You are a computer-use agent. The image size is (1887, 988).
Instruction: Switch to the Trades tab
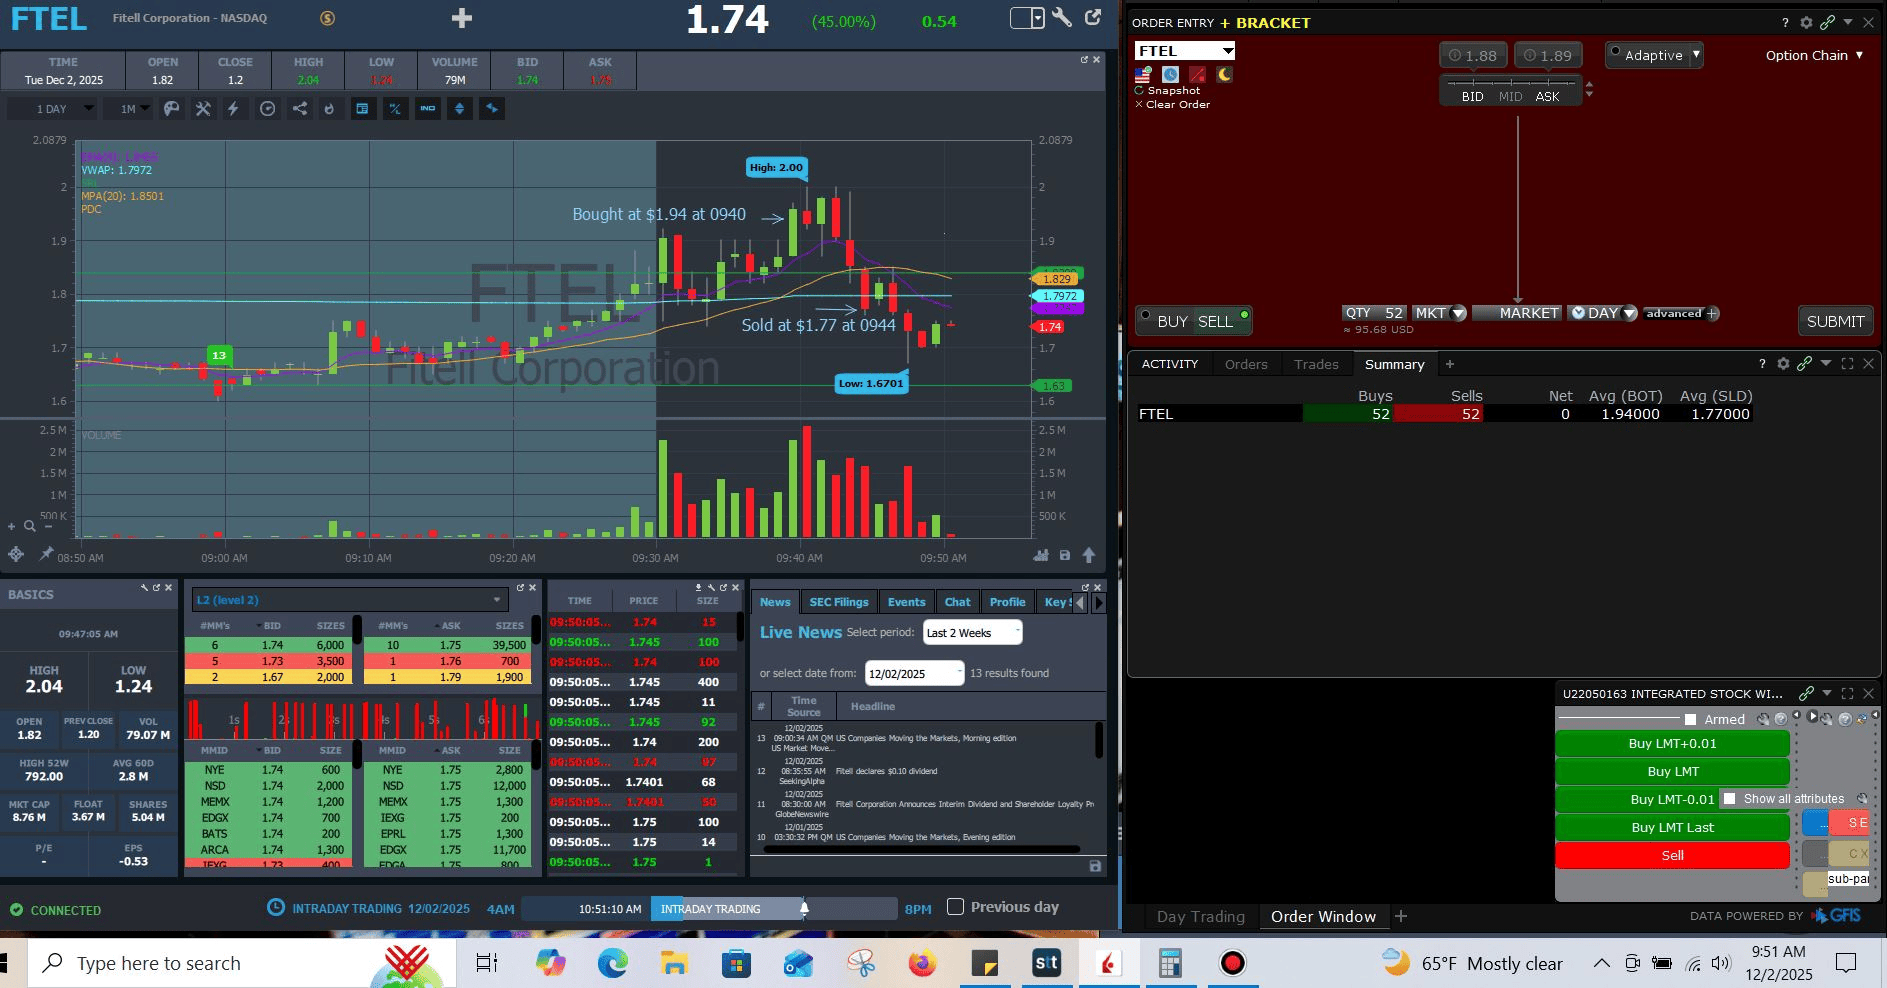point(1316,364)
